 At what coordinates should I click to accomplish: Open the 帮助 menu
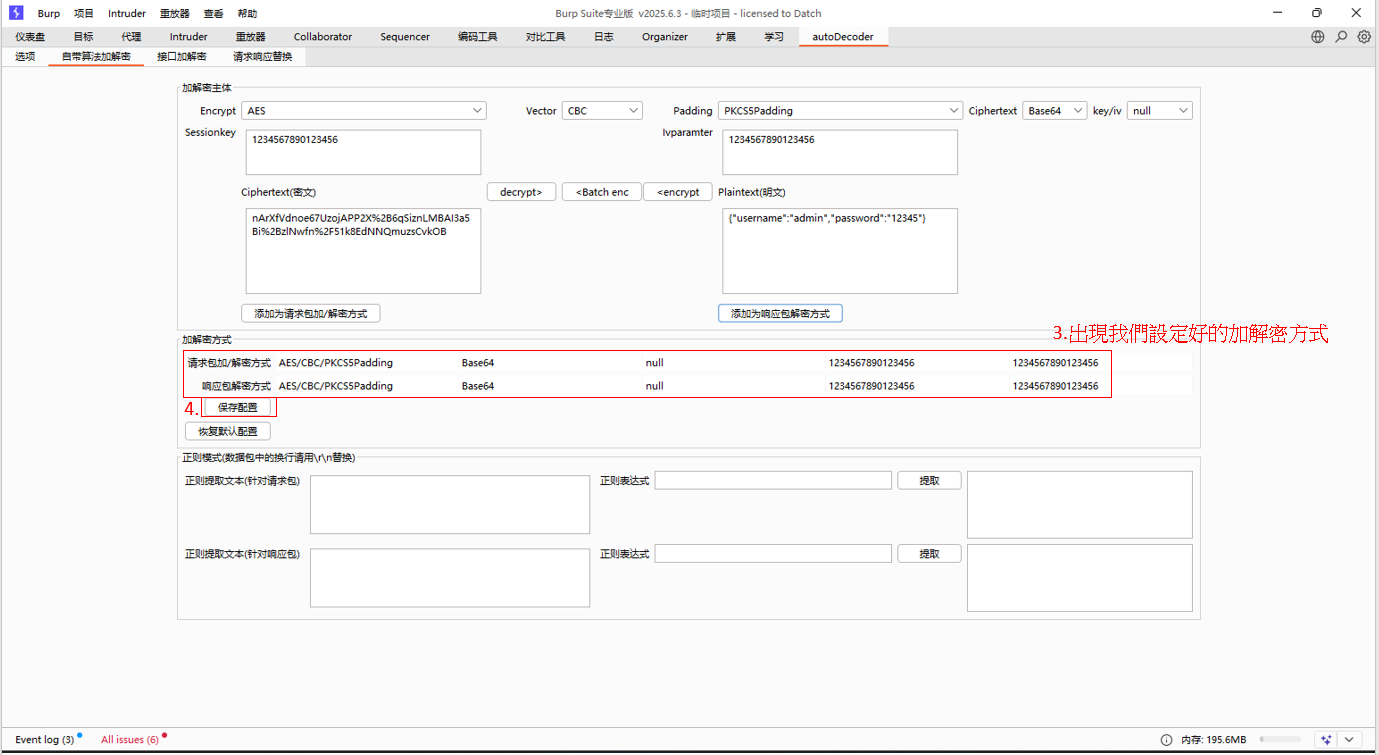tap(247, 14)
